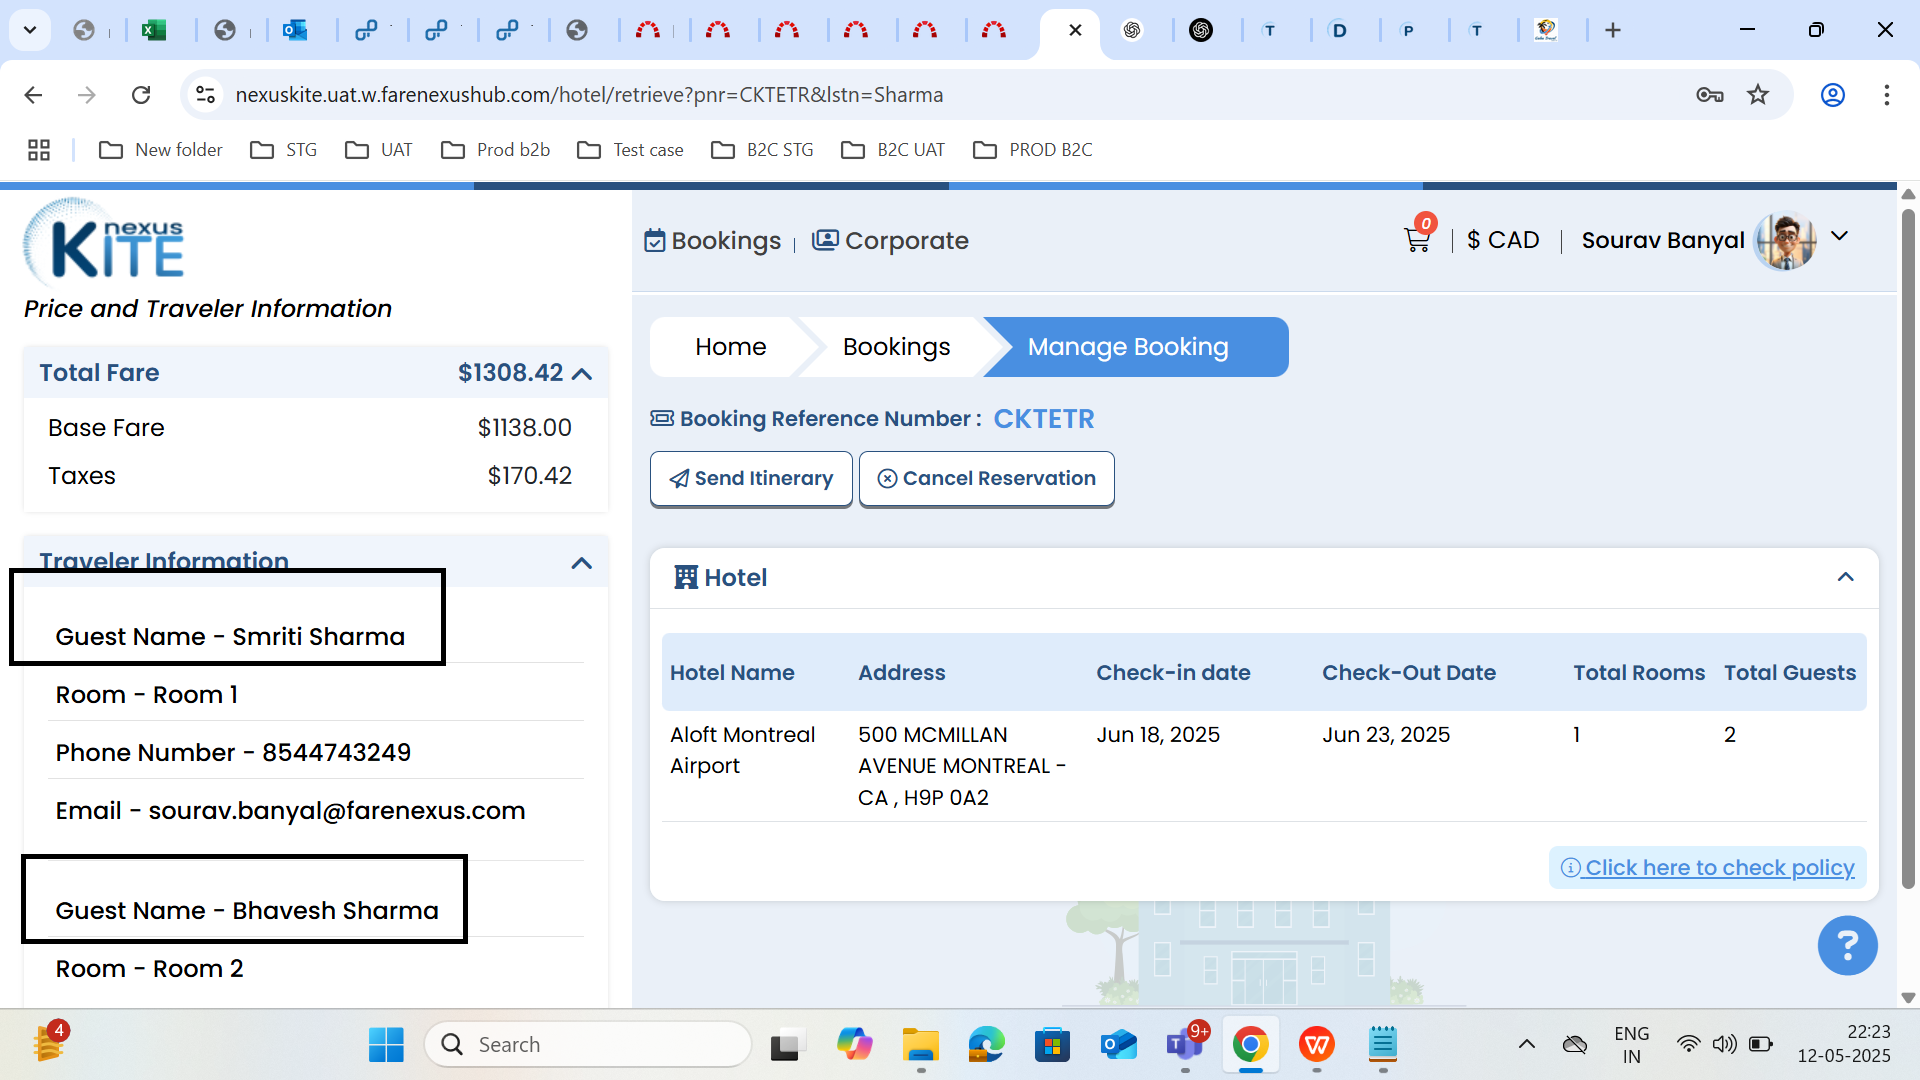Open the Chrome profile icon
Screen dimensions: 1920x1080
1832,95
